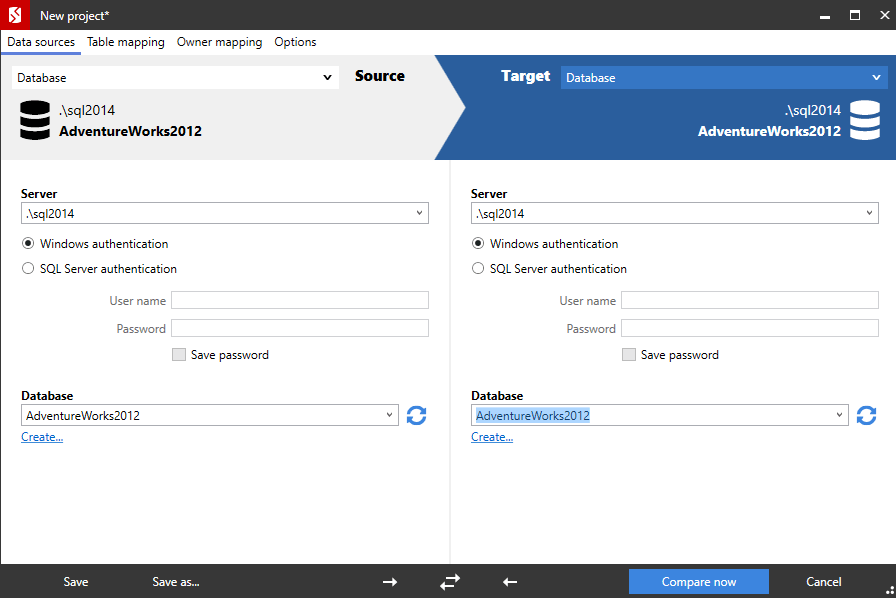The image size is (896, 598).
Task: Refresh the source database list
Action: coord(417,416)
